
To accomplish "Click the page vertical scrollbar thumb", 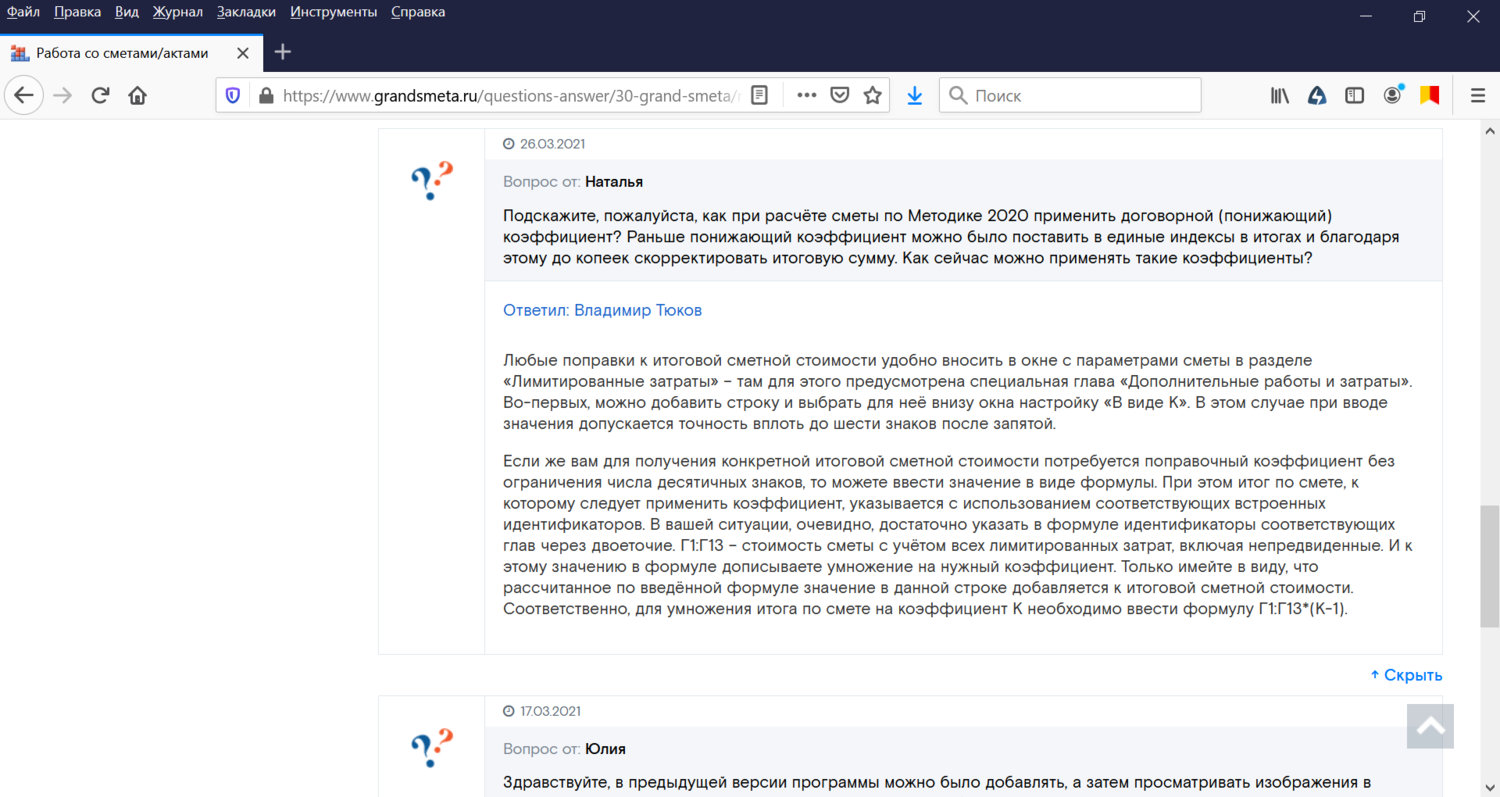I will [1490, 565].
